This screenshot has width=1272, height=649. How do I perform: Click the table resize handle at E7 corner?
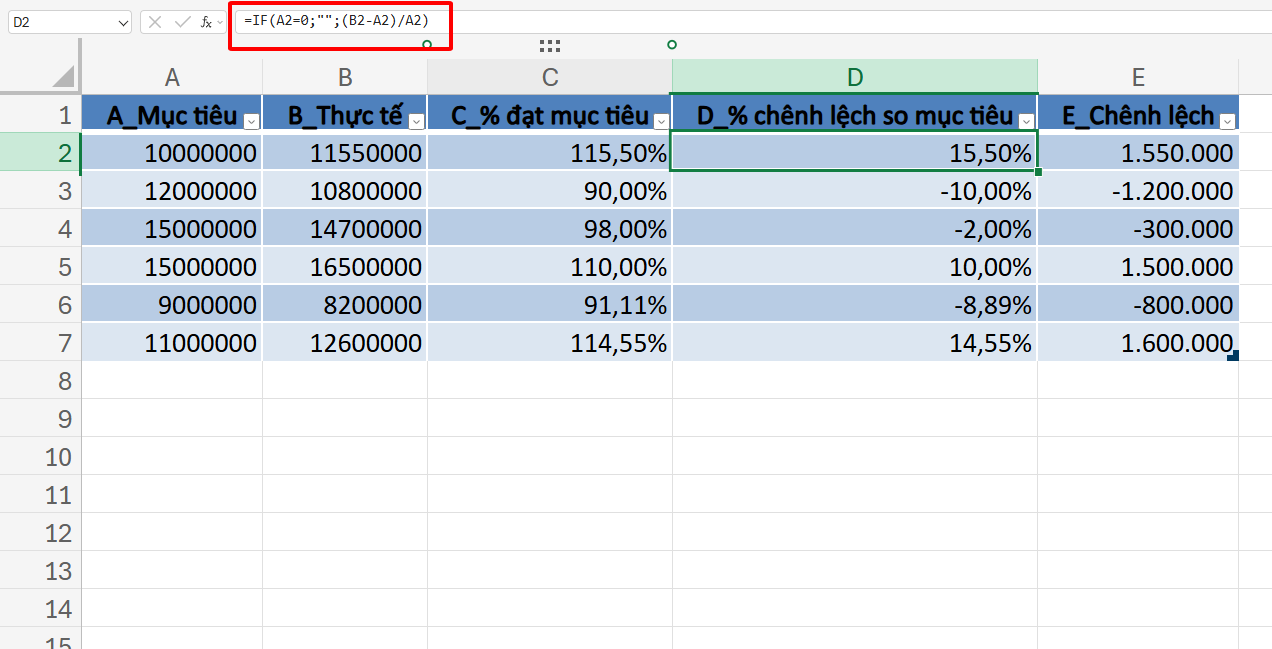(x=1233, y=355)
